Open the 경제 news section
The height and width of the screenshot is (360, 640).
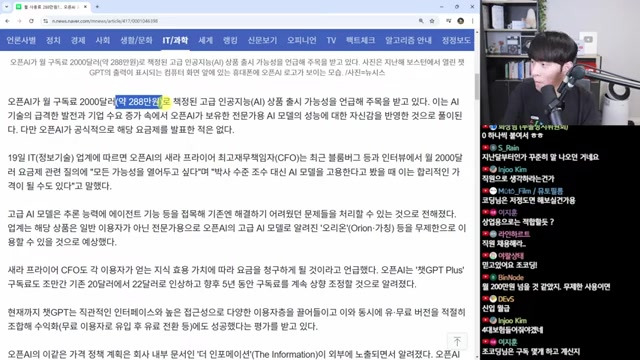click(x=78, y=40)
